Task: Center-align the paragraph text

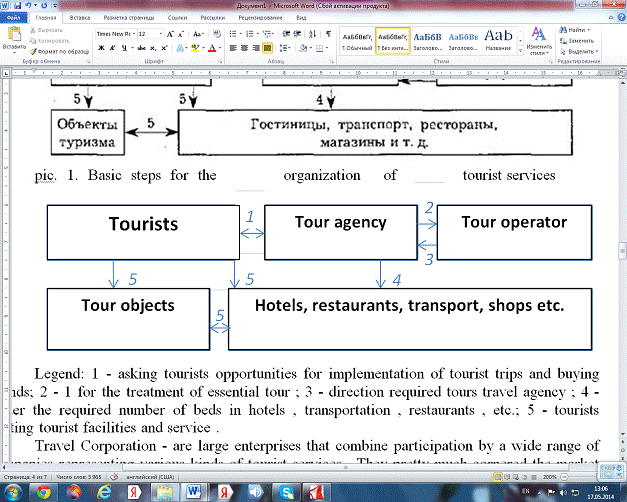Action: click(244, 47)
